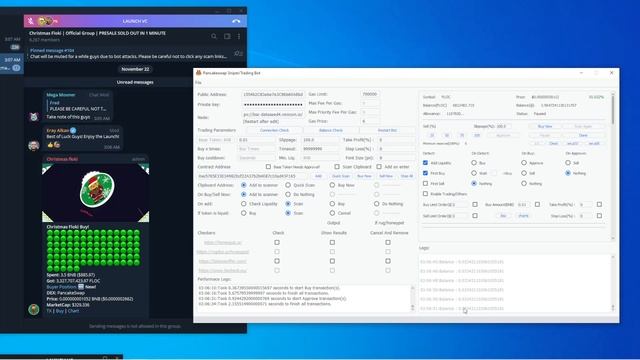The width and height of the screenshot is (640, 360).
Task: Click the Performance Logs scrollbar
Action: (x=412, y=298)
